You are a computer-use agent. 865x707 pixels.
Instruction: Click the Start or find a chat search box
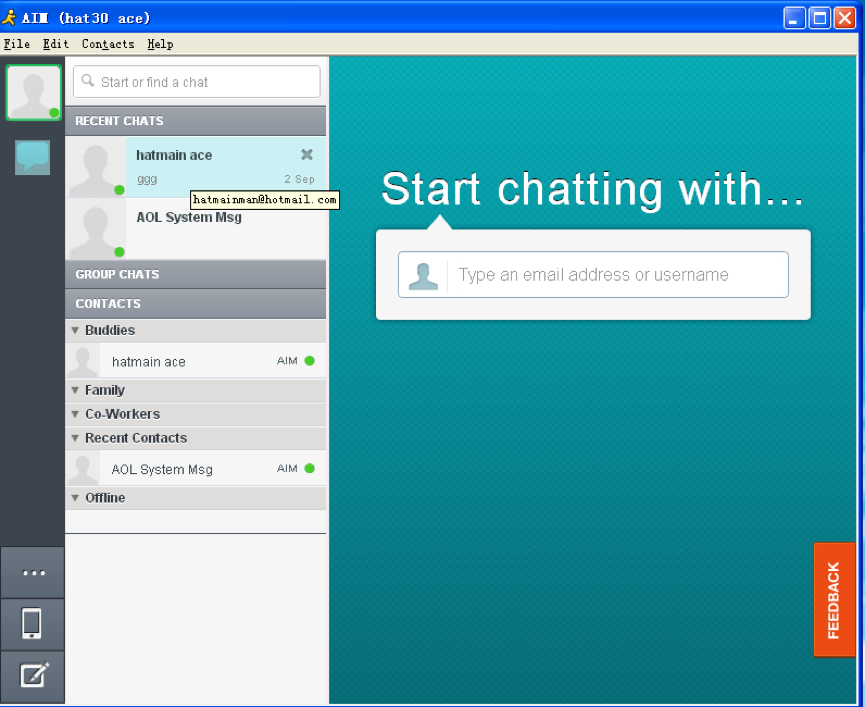[x=196, y=82]
